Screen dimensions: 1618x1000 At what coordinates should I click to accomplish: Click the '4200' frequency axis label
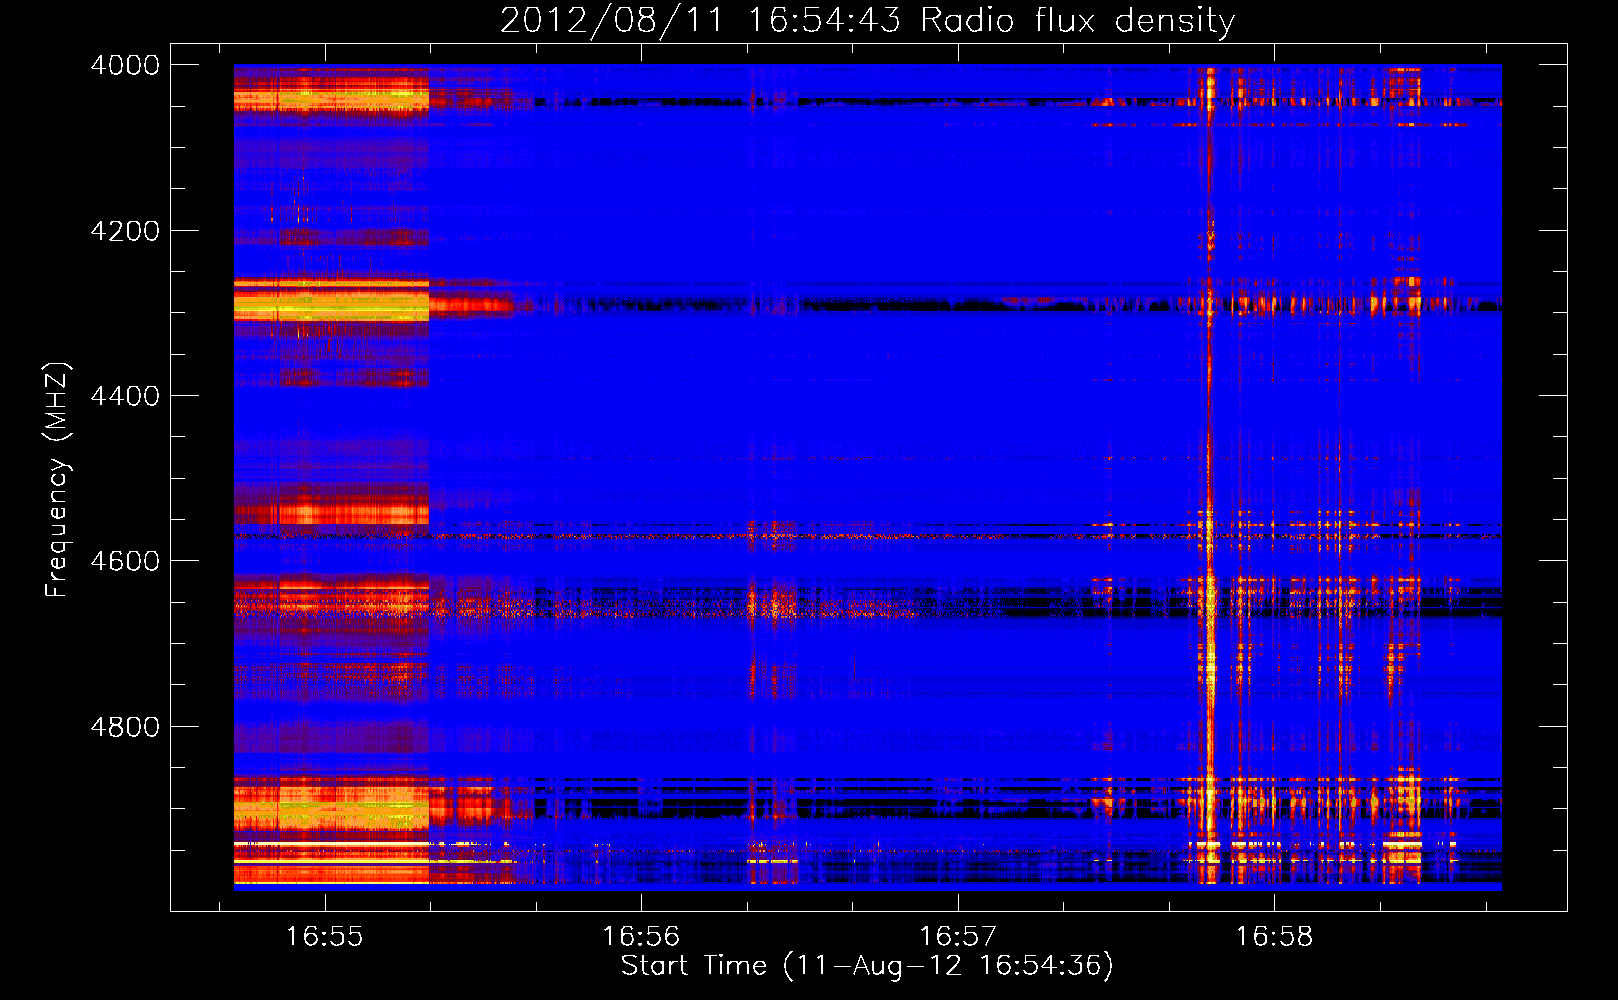[x=125, y=231]
